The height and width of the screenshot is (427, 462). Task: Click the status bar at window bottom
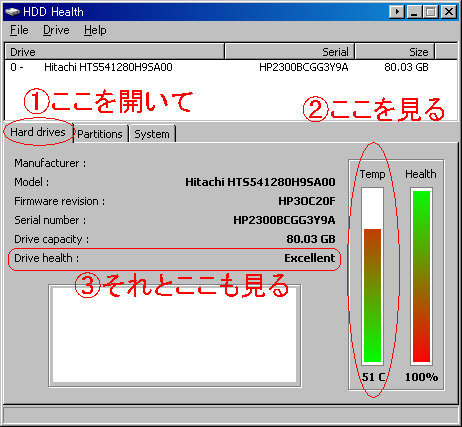(231, 415)
